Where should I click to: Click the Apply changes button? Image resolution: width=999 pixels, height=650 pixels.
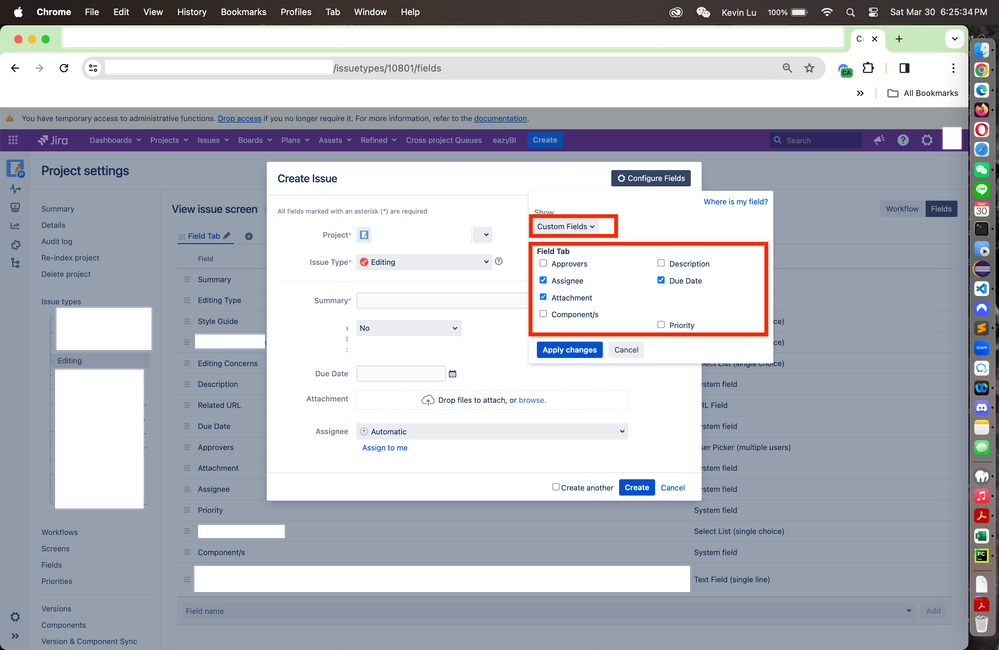(570, 350)
